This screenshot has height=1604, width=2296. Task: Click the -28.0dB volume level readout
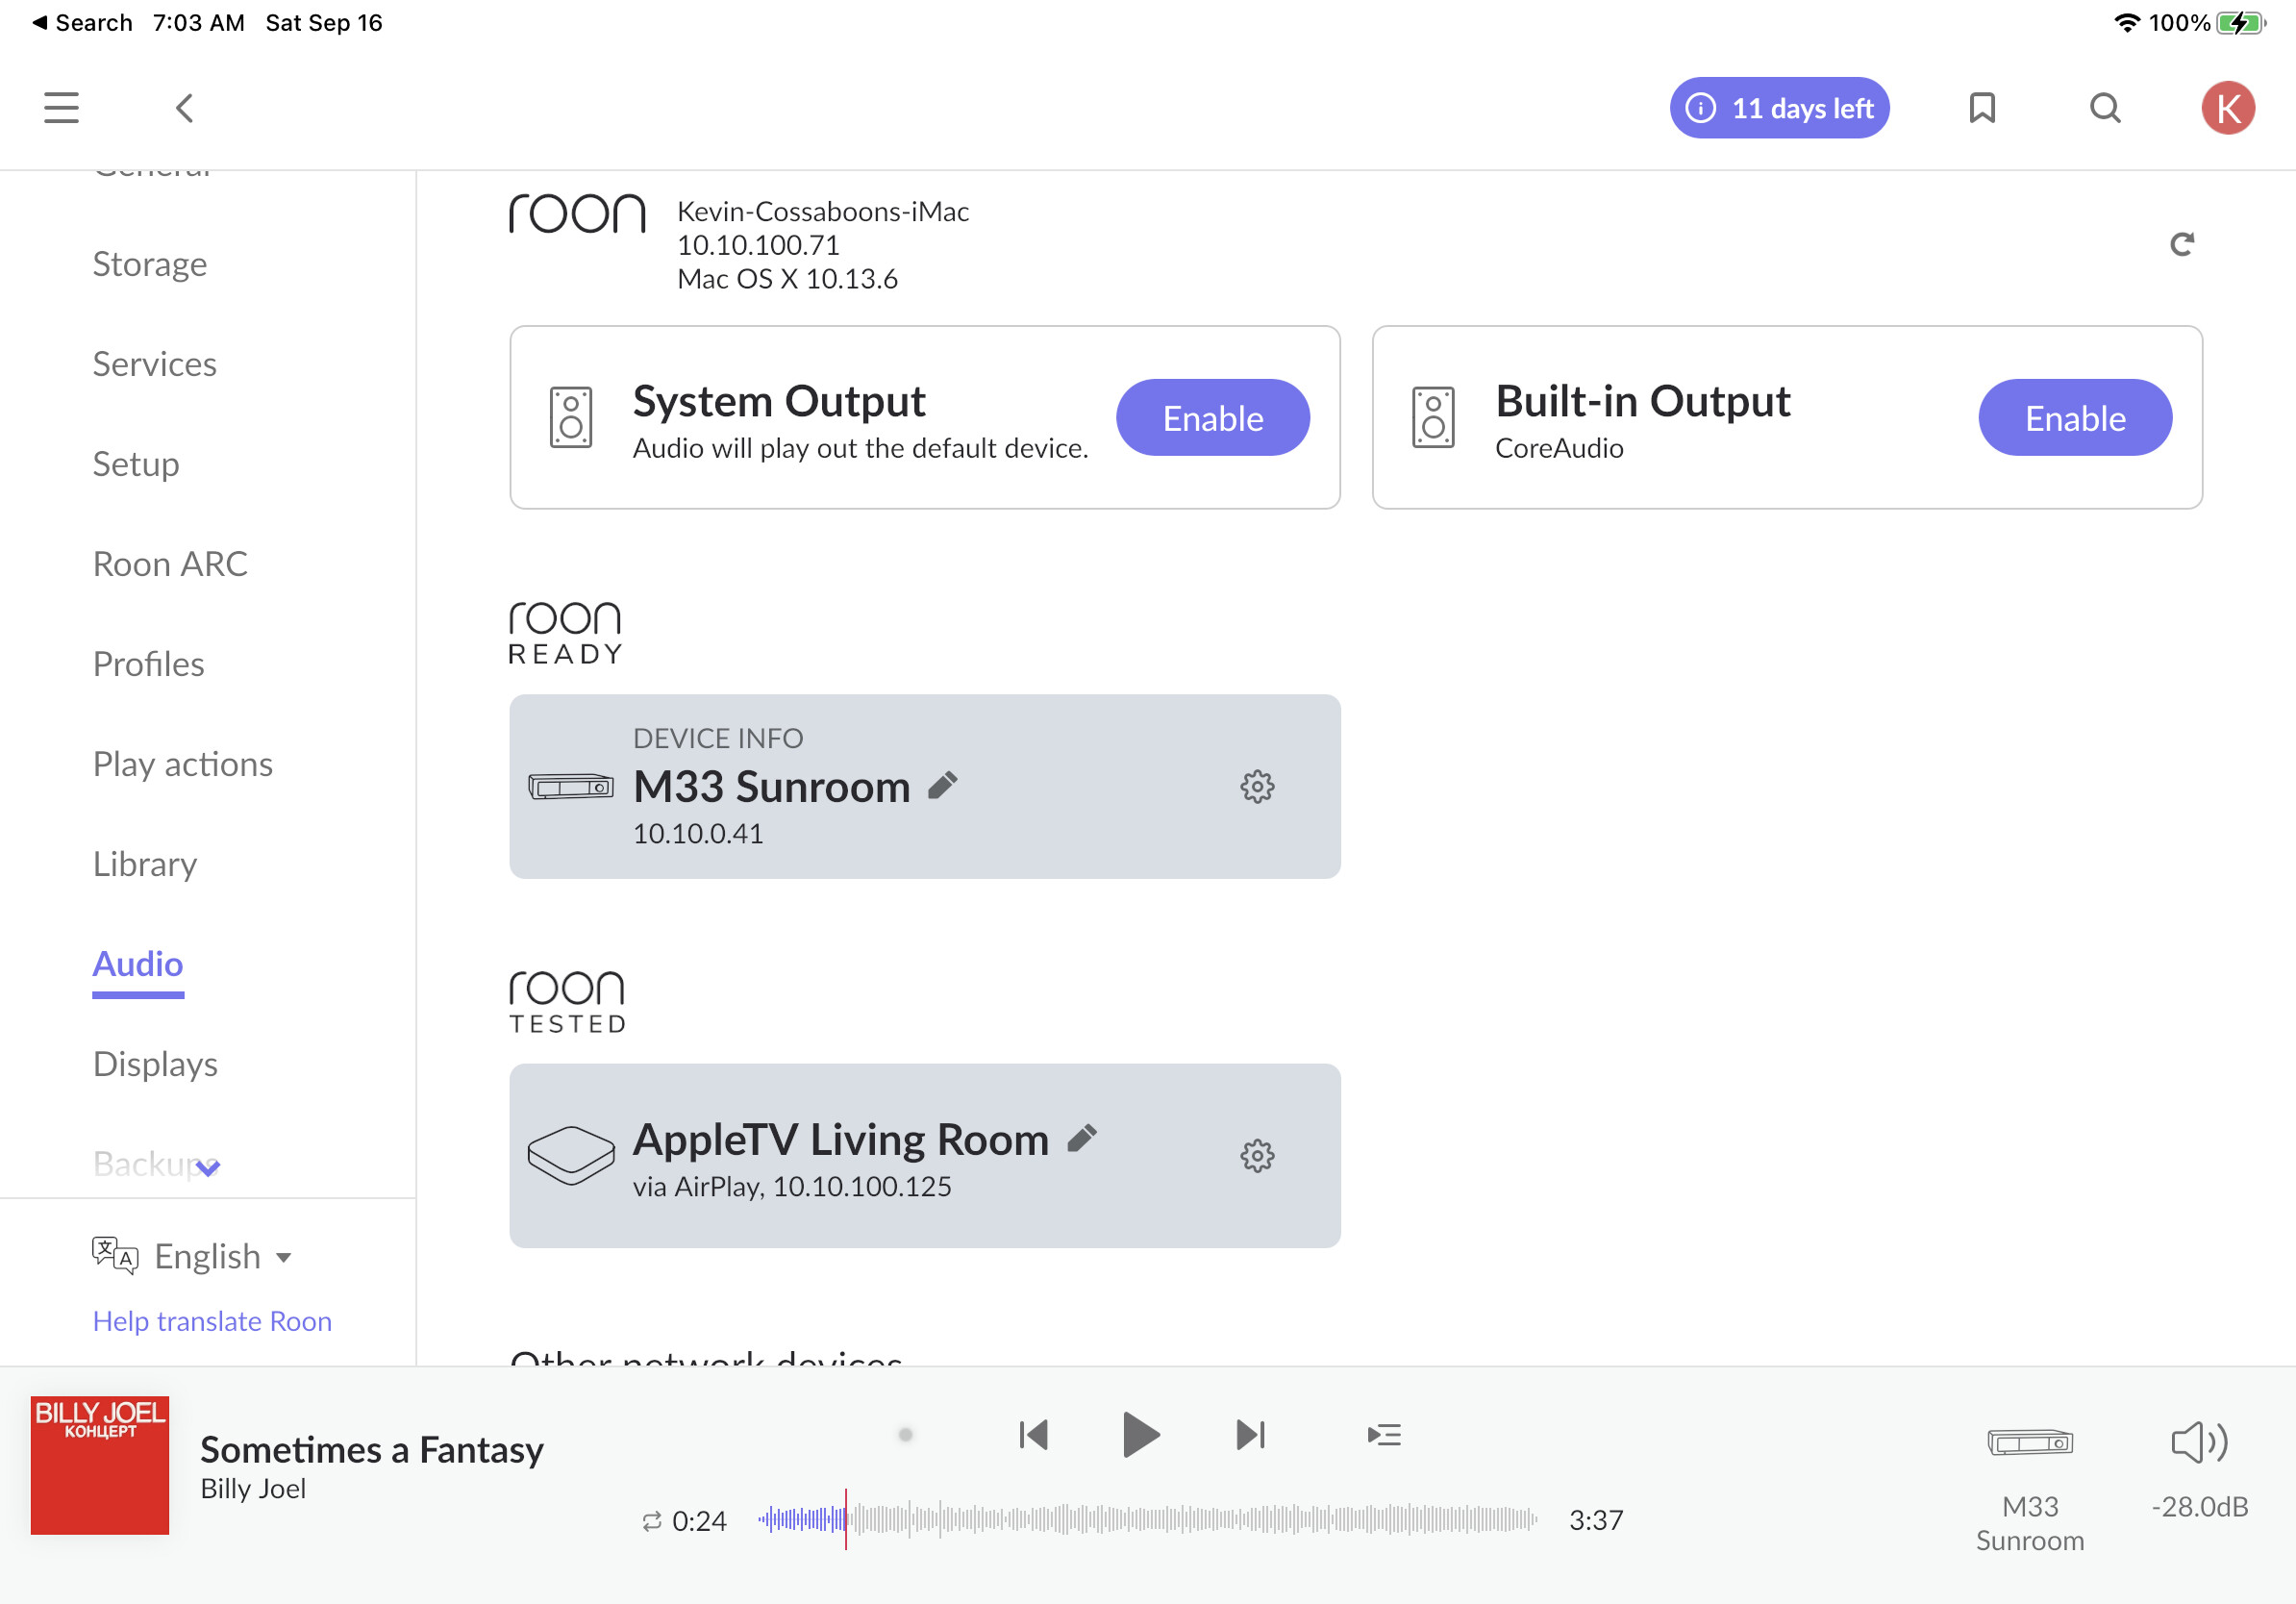(2199, 1507)
